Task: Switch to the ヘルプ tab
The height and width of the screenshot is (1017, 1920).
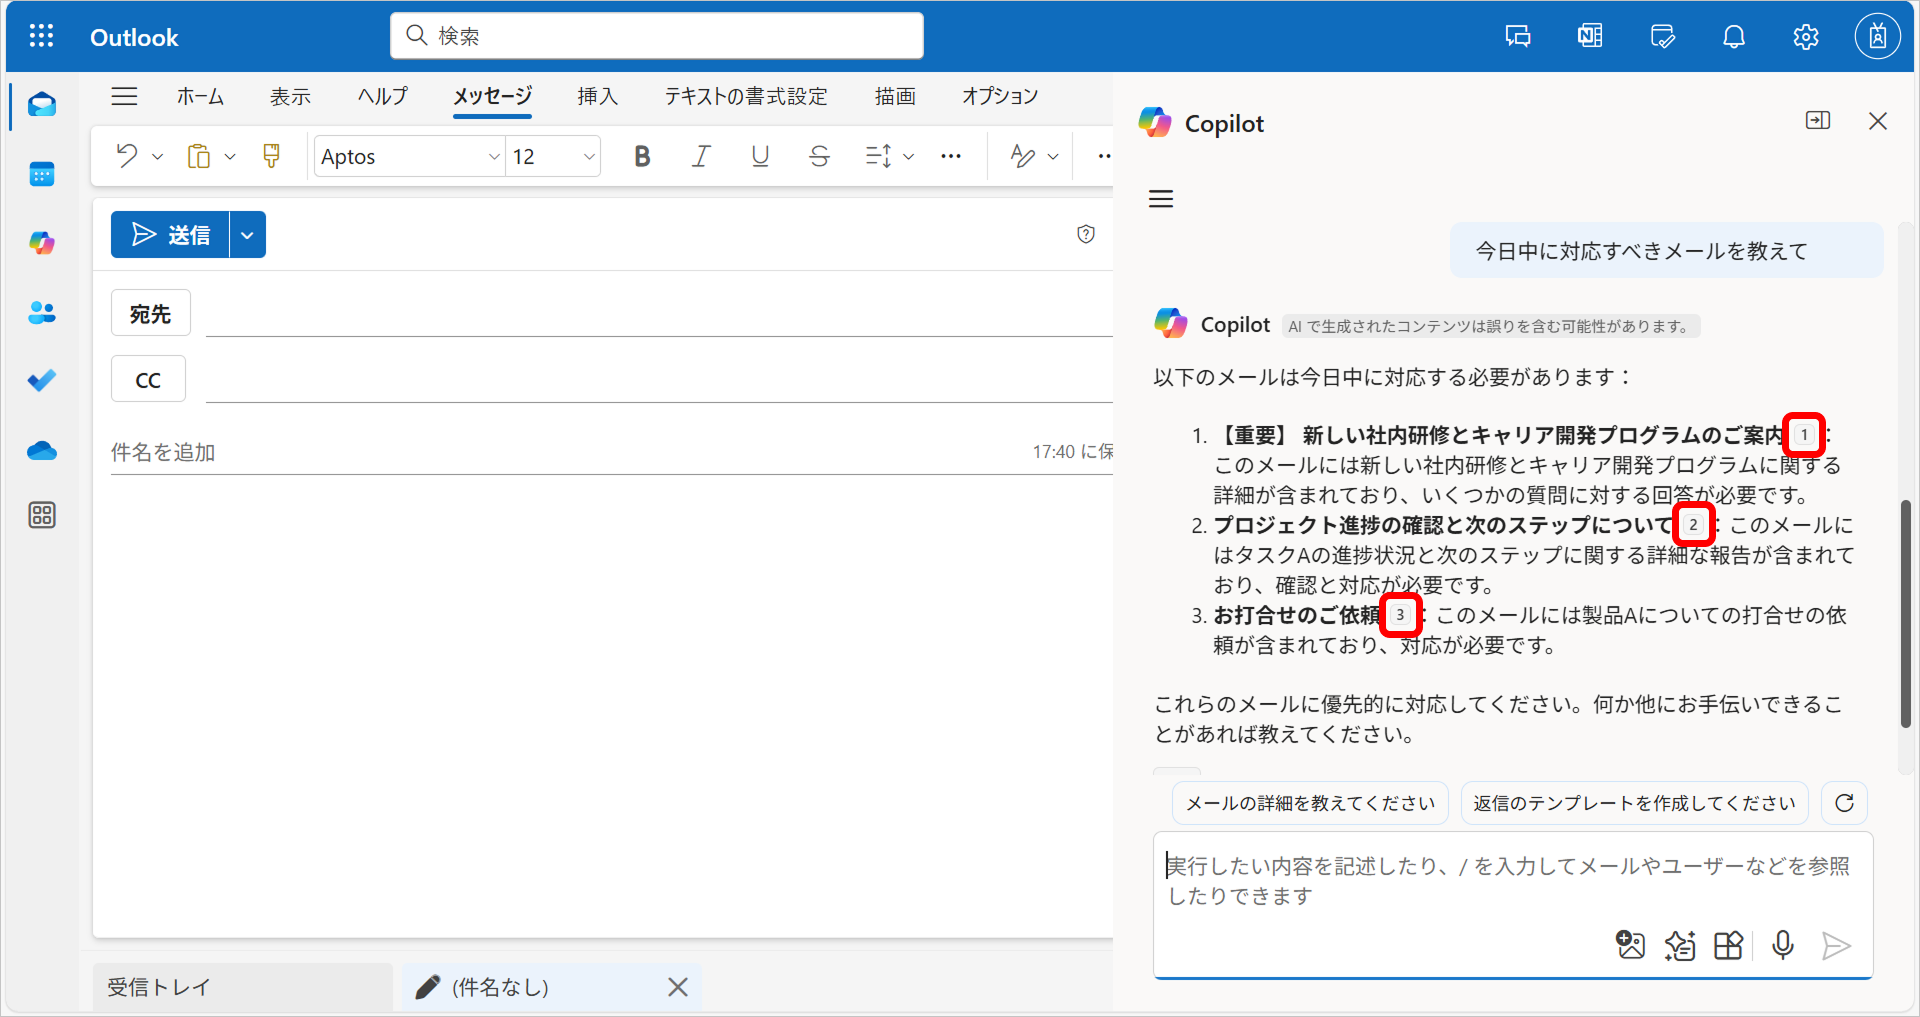Action: pyautogui.click(x=383, y=96)
